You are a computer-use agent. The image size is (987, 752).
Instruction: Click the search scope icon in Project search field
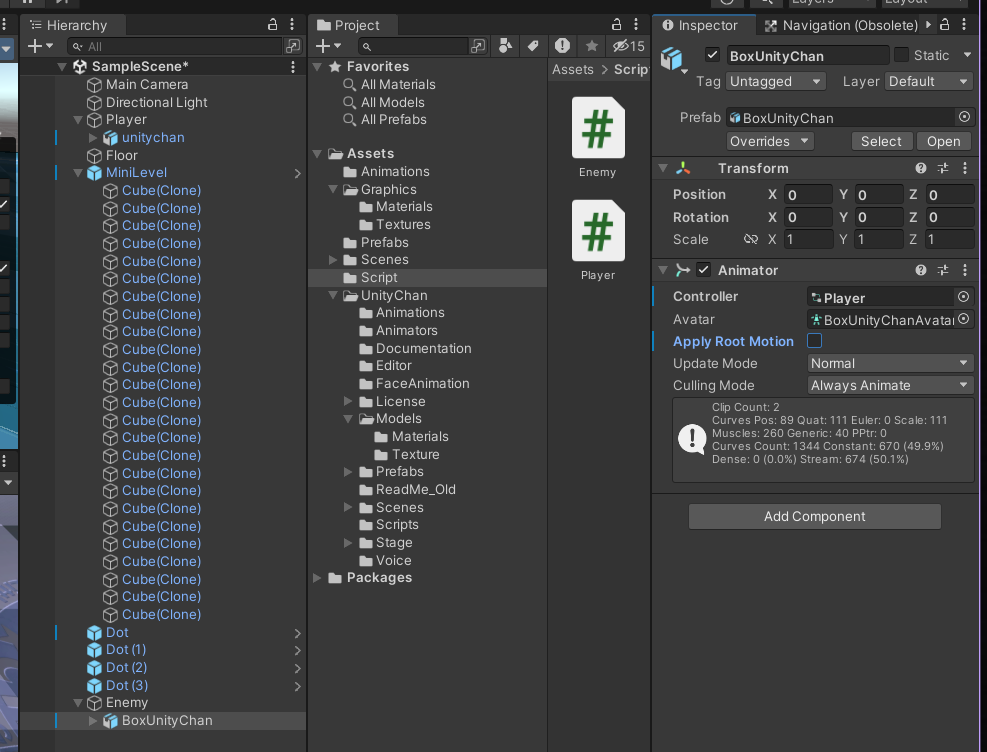pos(478,46)
